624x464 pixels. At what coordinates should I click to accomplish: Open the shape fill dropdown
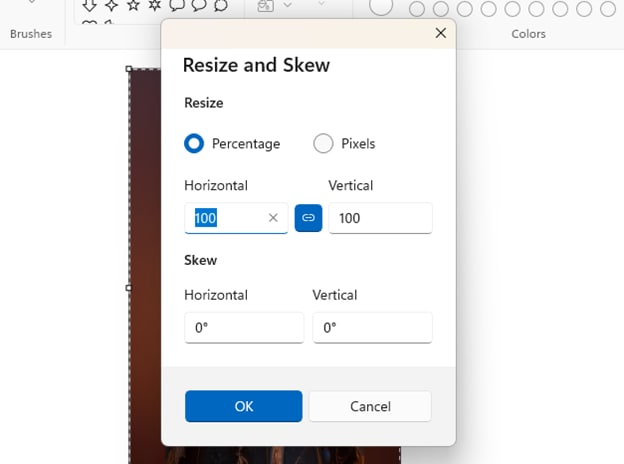click(x=289, y=6)
